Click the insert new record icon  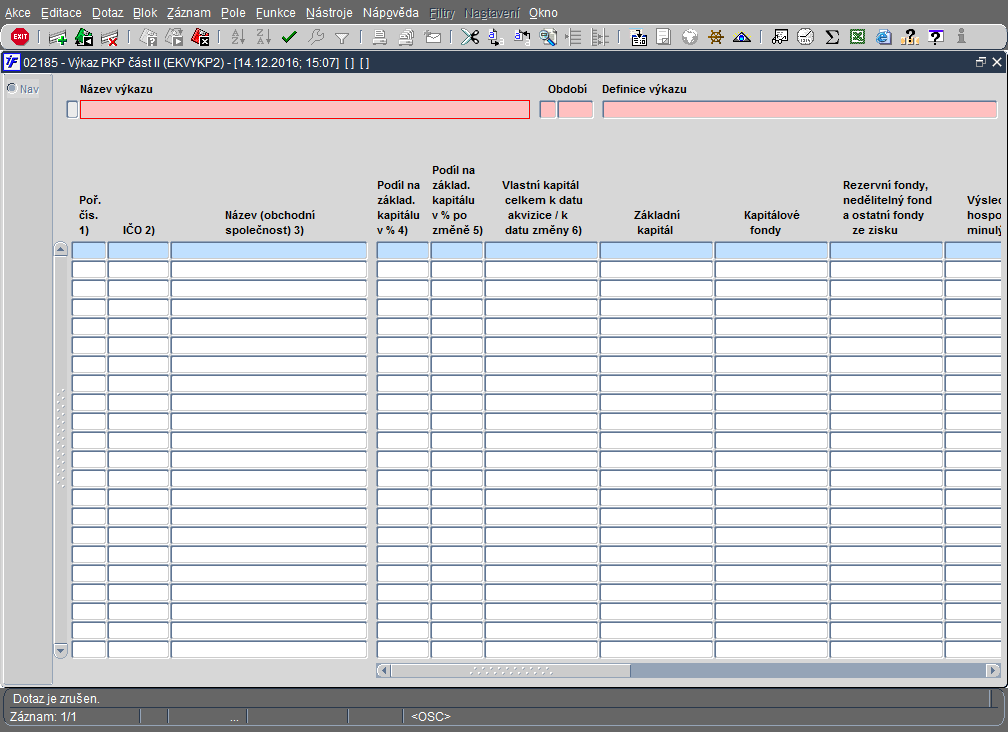[58, 38]
